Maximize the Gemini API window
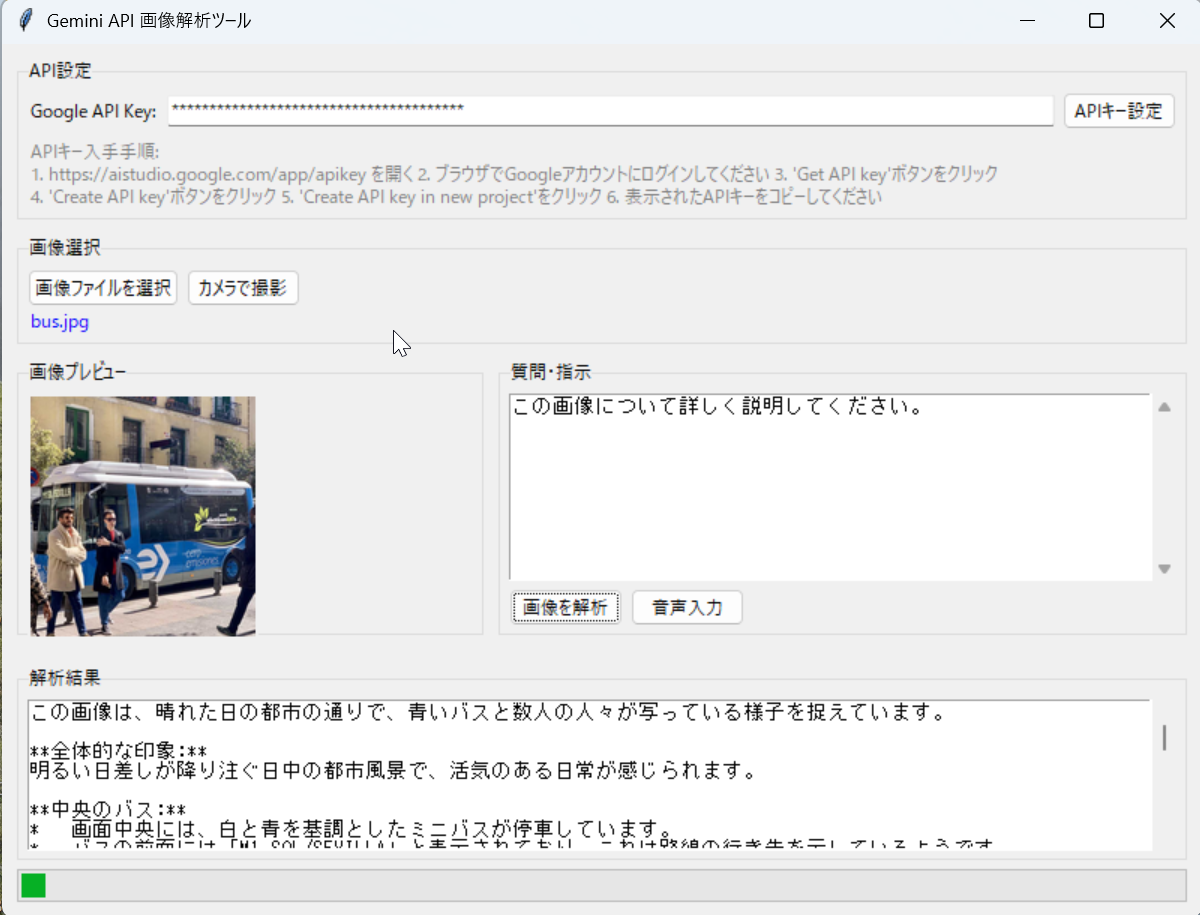This screenshot has width=1200, height=915. tap(1096, 20)
